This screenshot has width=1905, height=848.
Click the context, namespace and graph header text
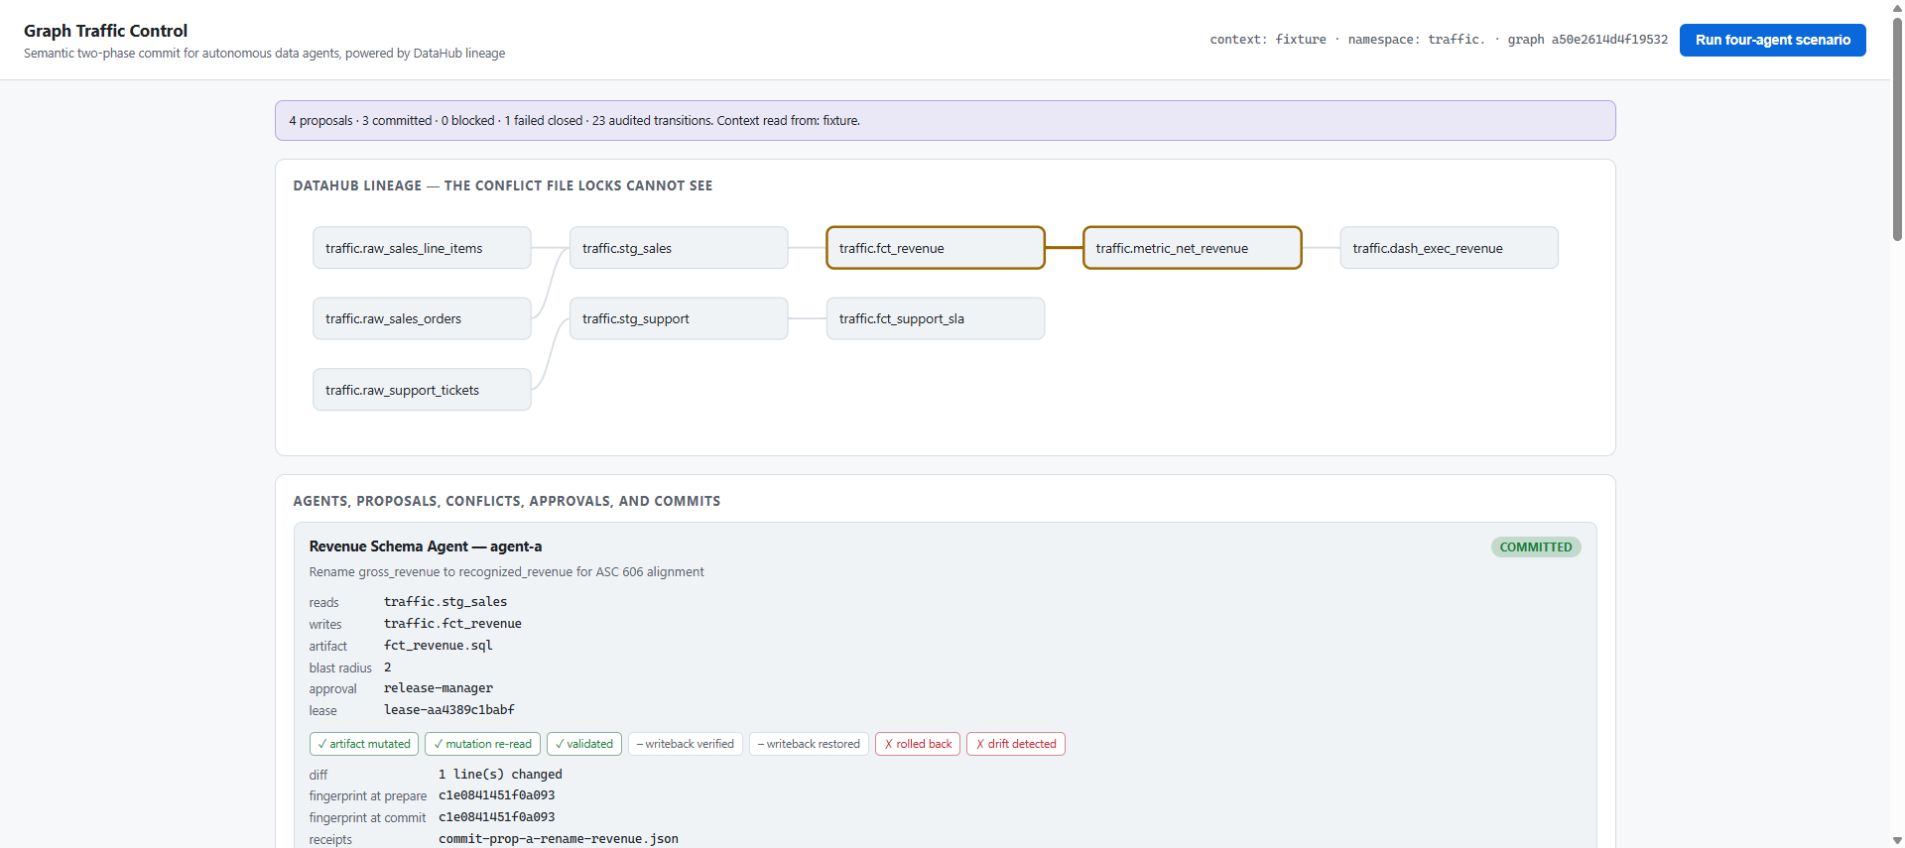(1439, 40)
